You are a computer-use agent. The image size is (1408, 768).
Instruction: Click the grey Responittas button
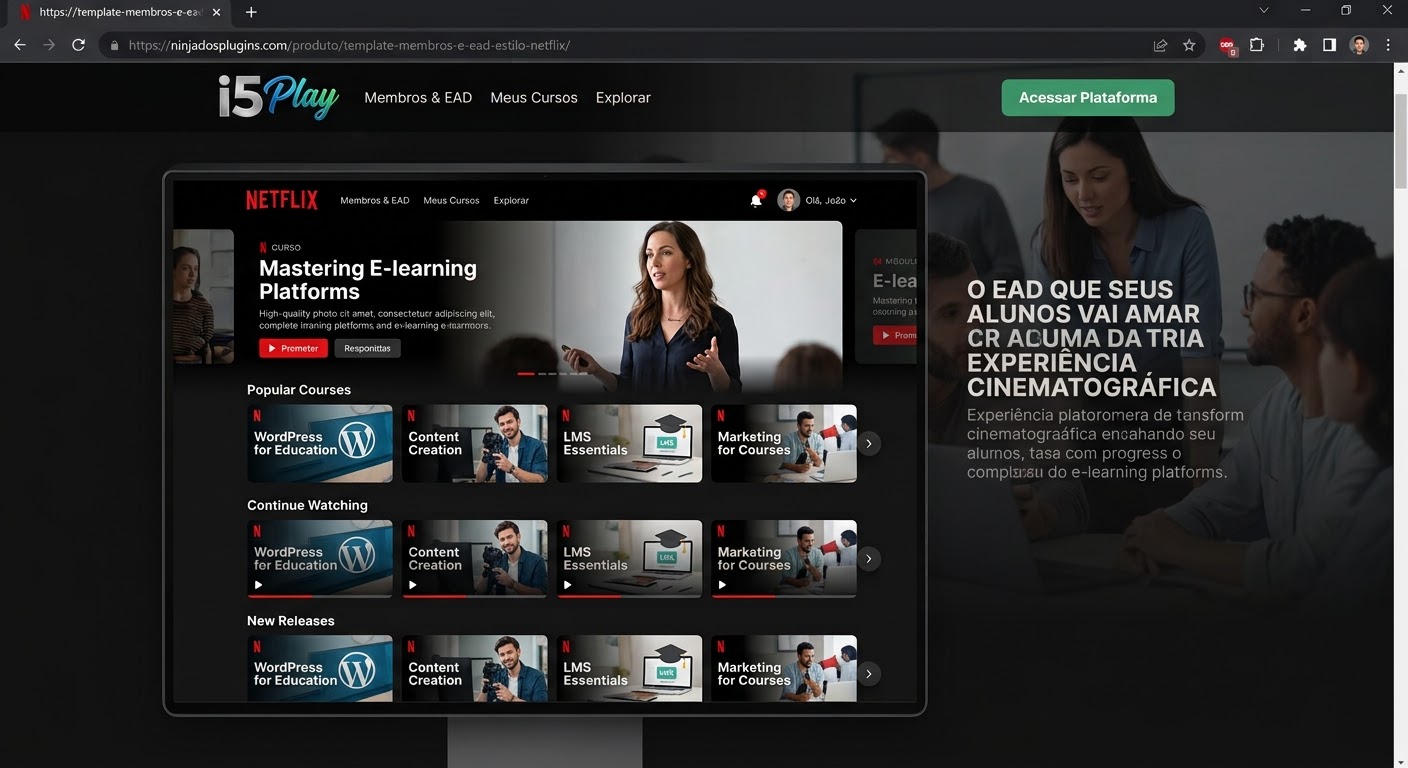coord(367,348)
